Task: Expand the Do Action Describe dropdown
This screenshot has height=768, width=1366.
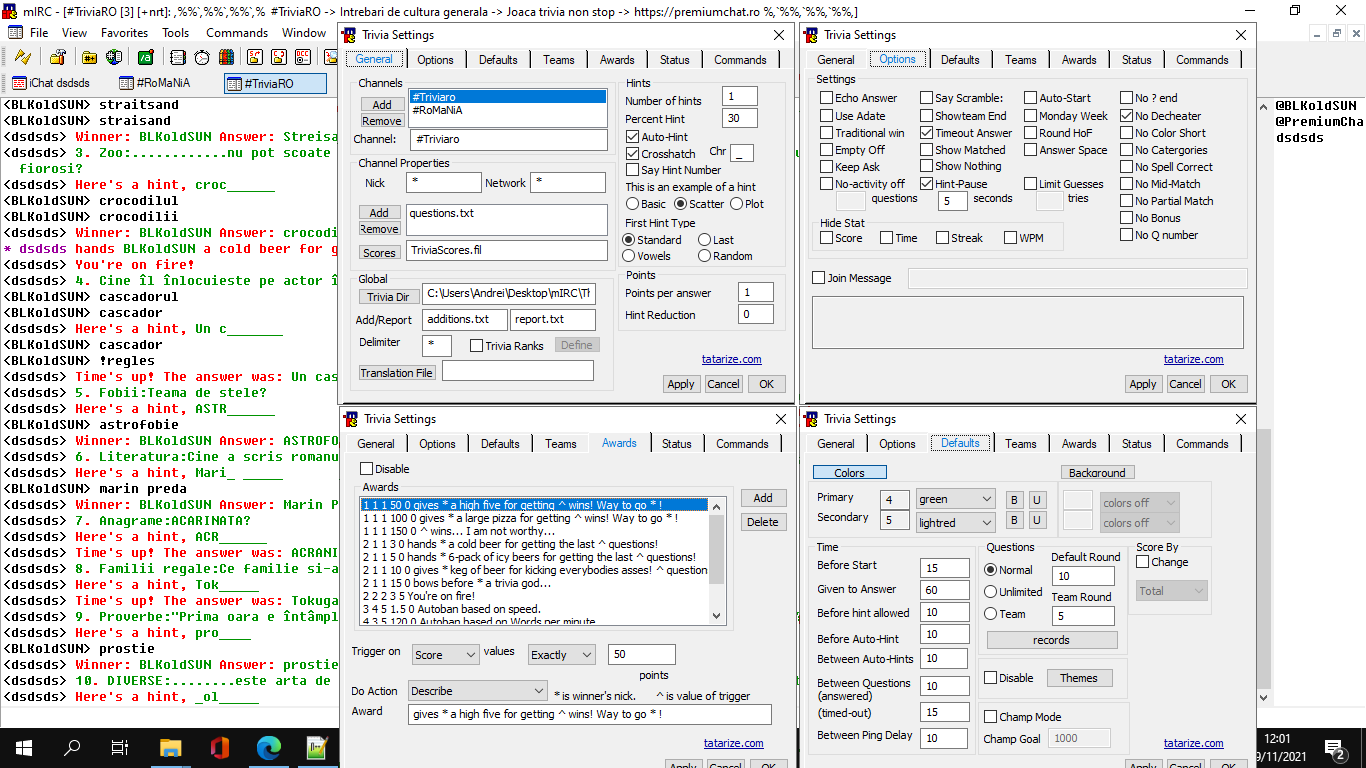Action: [477, 691]
